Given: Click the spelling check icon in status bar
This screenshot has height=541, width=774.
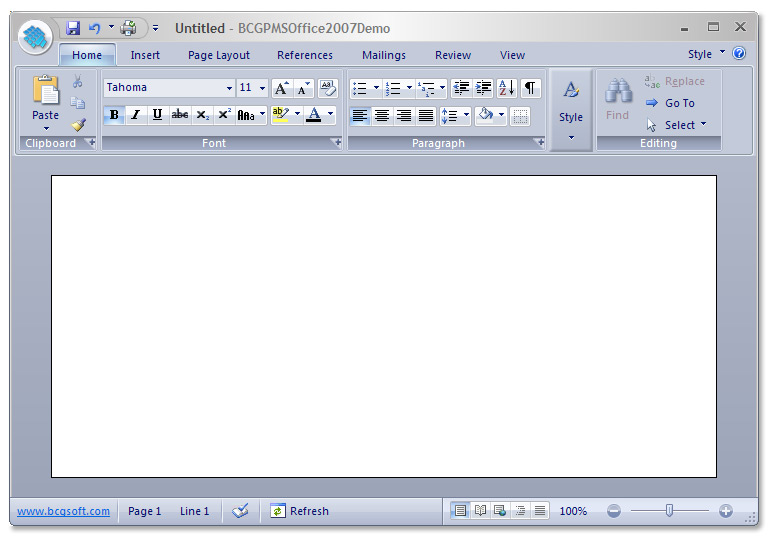Looking at the screenshot, I should pos(240,511).
